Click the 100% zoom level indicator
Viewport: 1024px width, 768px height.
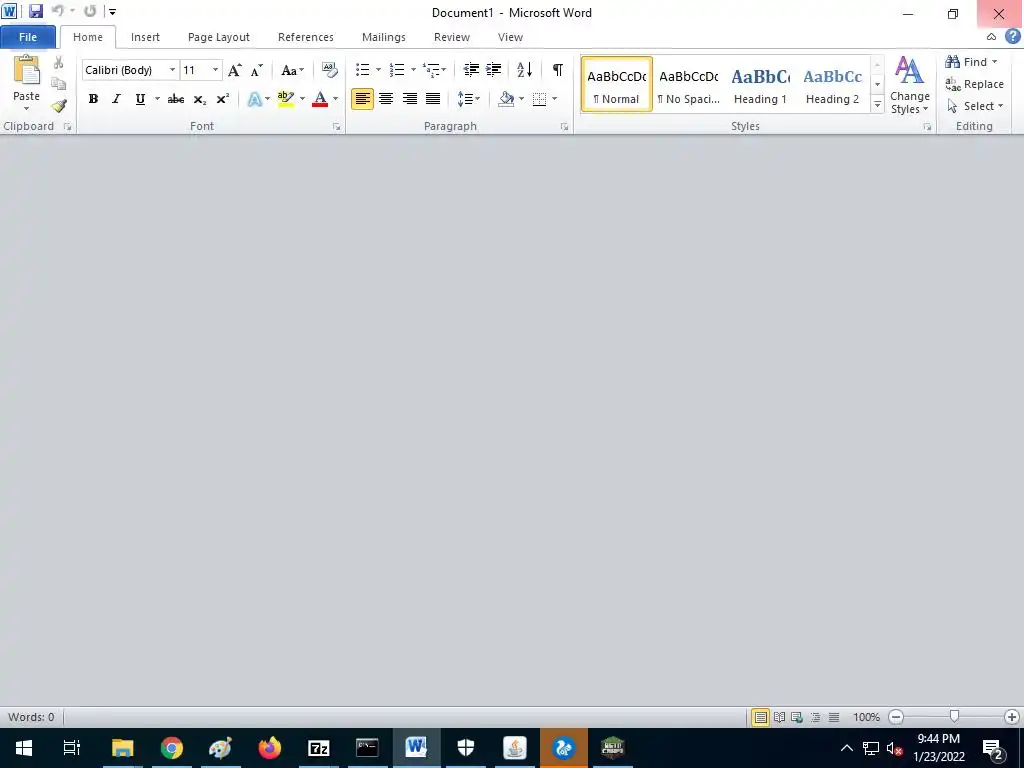[x=867, y=717]
